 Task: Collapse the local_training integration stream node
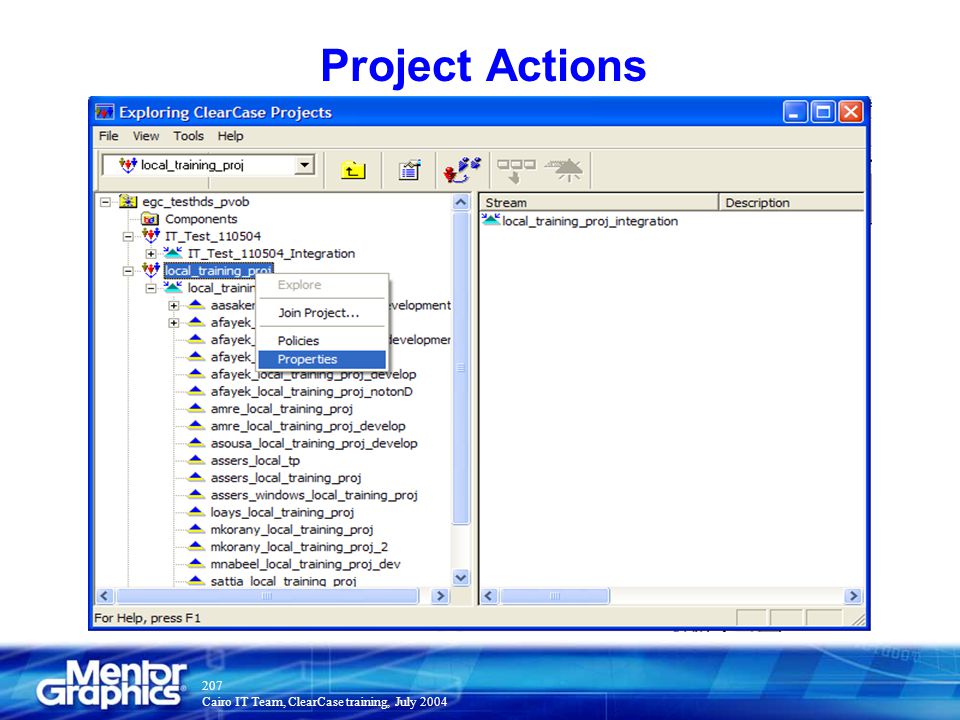[x=151, y=288]
